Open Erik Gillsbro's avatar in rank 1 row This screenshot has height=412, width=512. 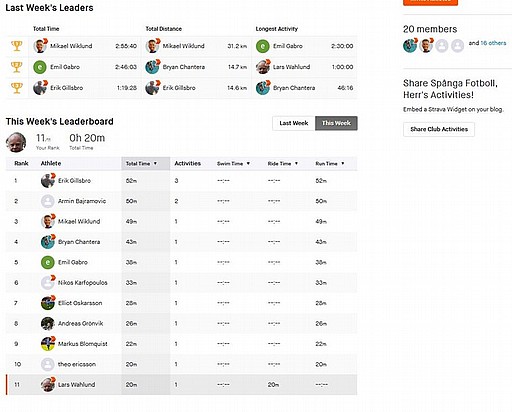[48, 181]
